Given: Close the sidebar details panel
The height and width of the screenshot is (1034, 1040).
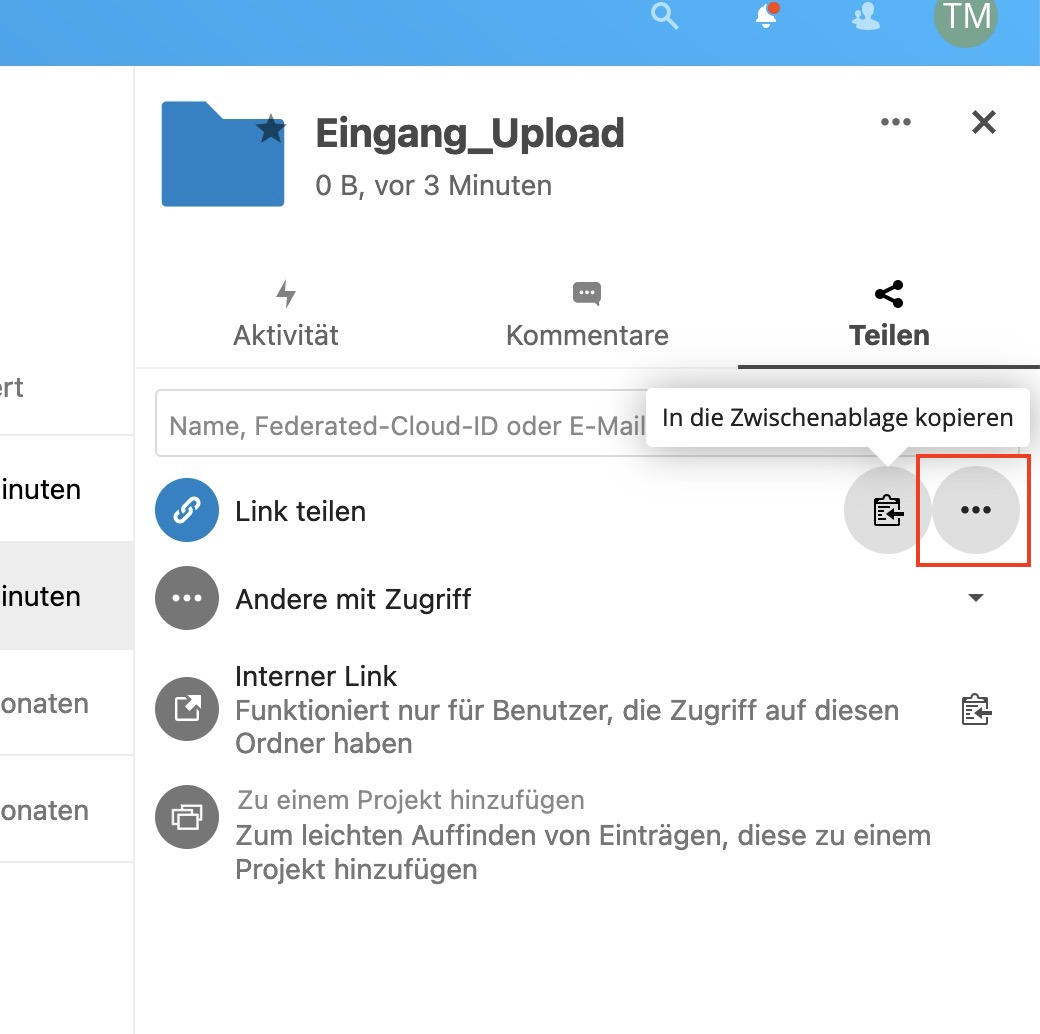Looking at the screenshot, I should pyautogui.click(x=984, y=122).
